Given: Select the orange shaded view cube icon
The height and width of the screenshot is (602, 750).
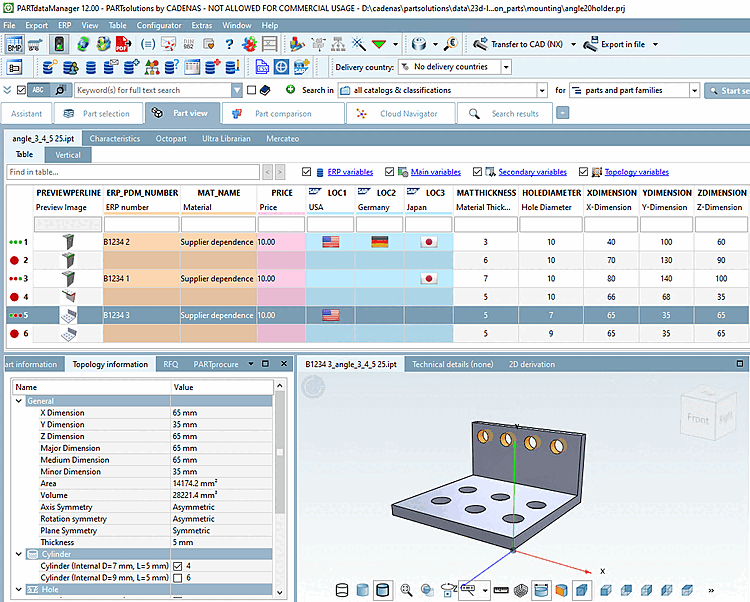Looking at the screenshot, I should pos(562,590).
